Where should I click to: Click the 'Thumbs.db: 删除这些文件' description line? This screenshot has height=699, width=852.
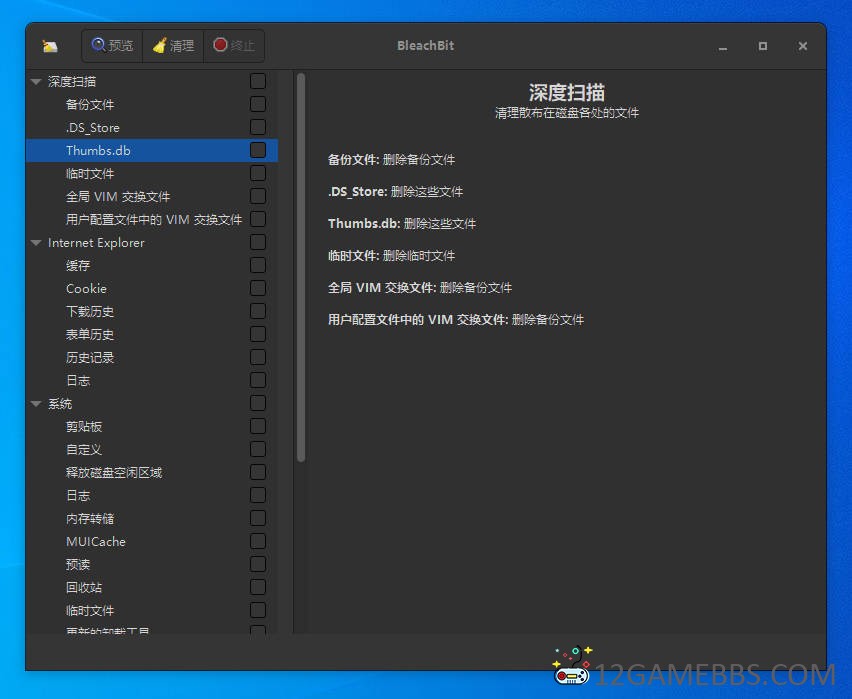(402, 223)
